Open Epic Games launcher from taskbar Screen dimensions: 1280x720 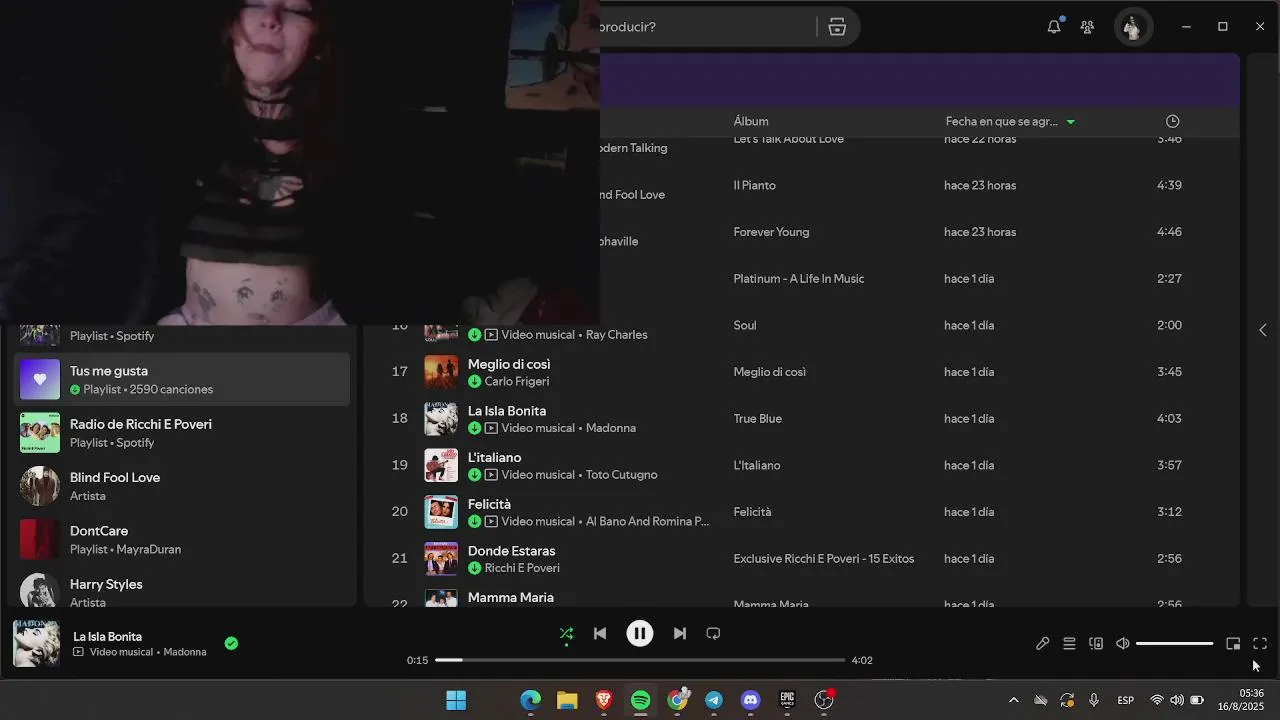788,700
